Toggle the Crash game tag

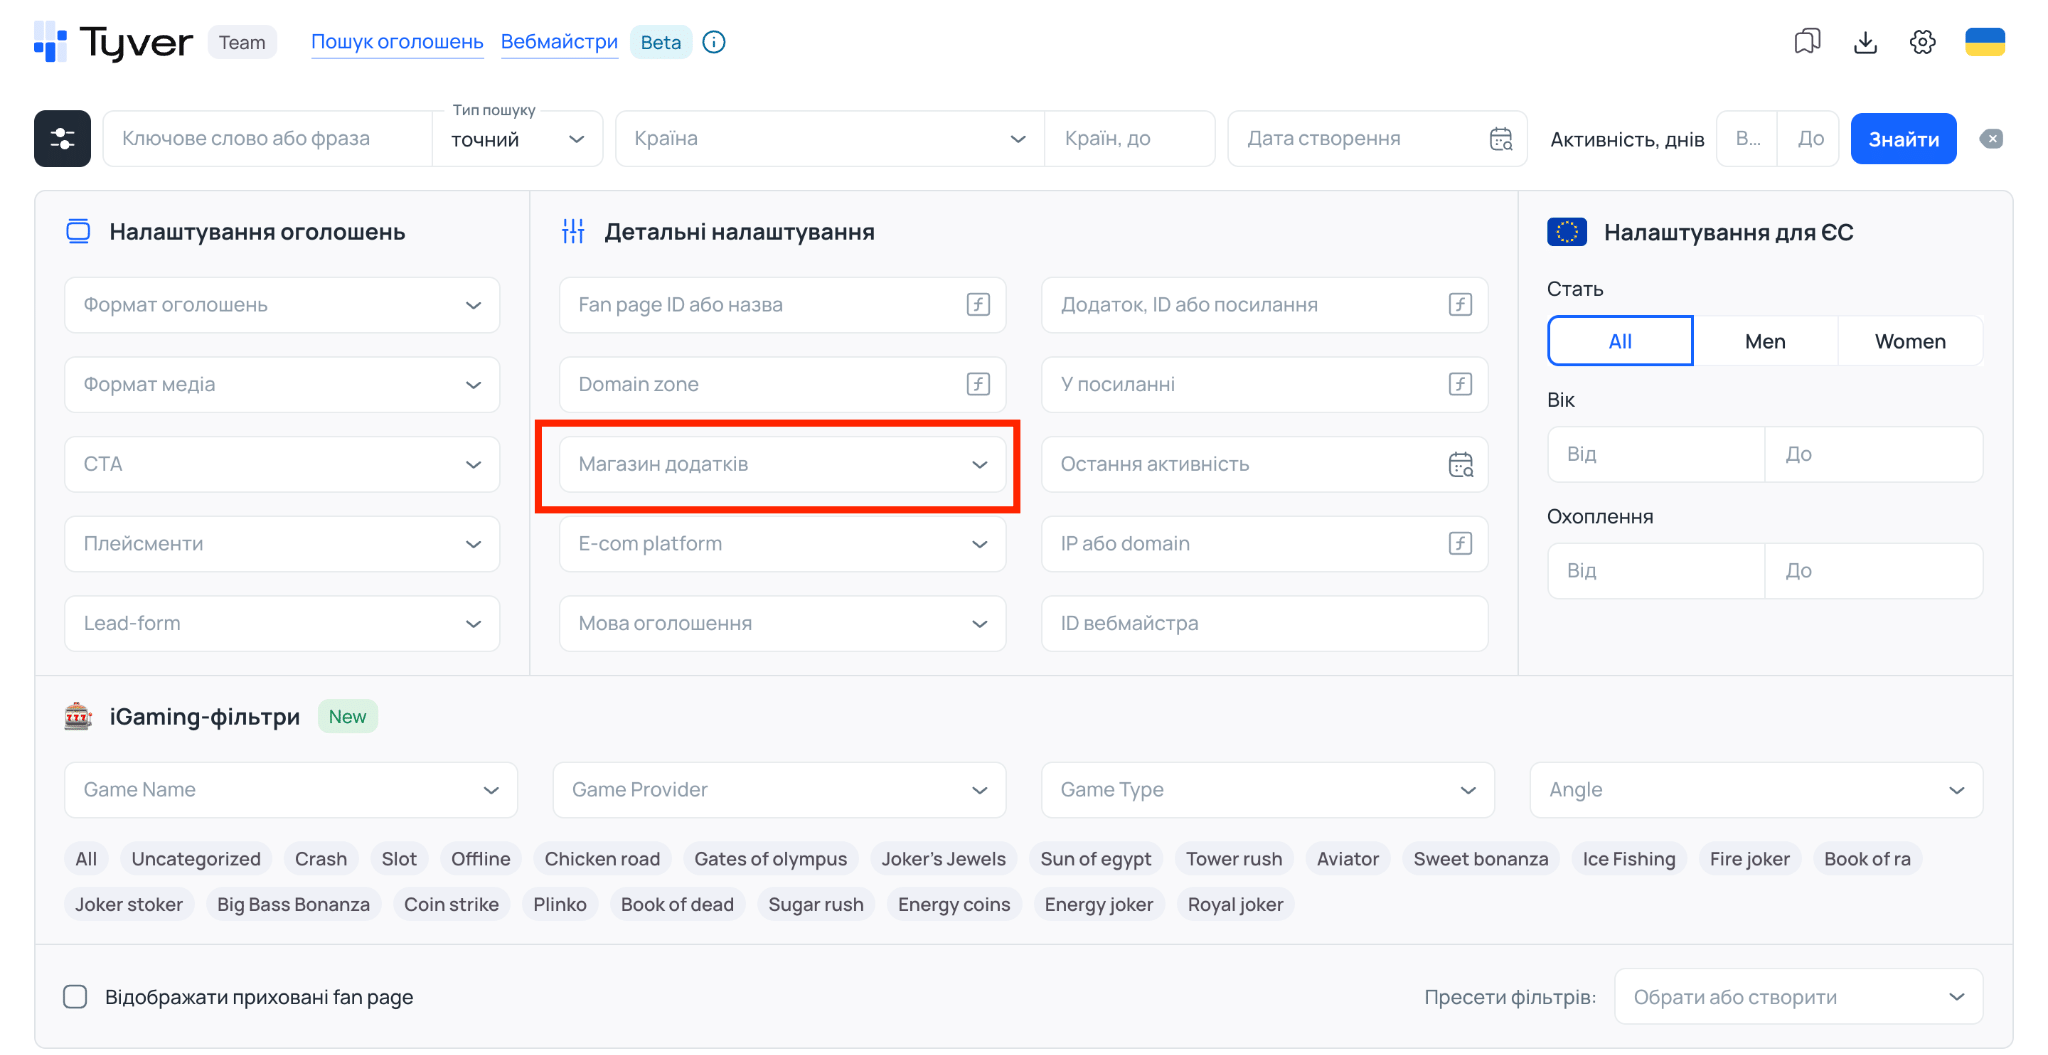click(321, 859)
